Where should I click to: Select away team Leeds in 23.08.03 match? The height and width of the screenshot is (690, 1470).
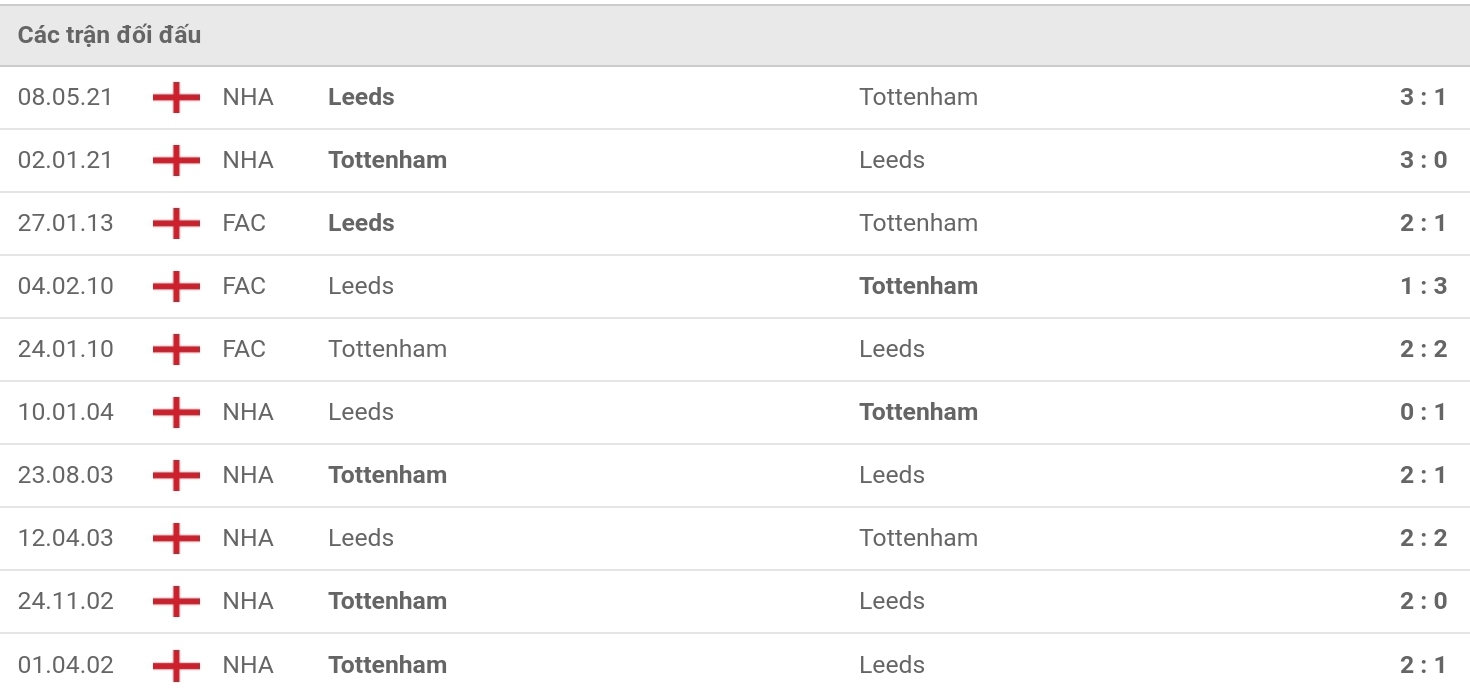891,475
